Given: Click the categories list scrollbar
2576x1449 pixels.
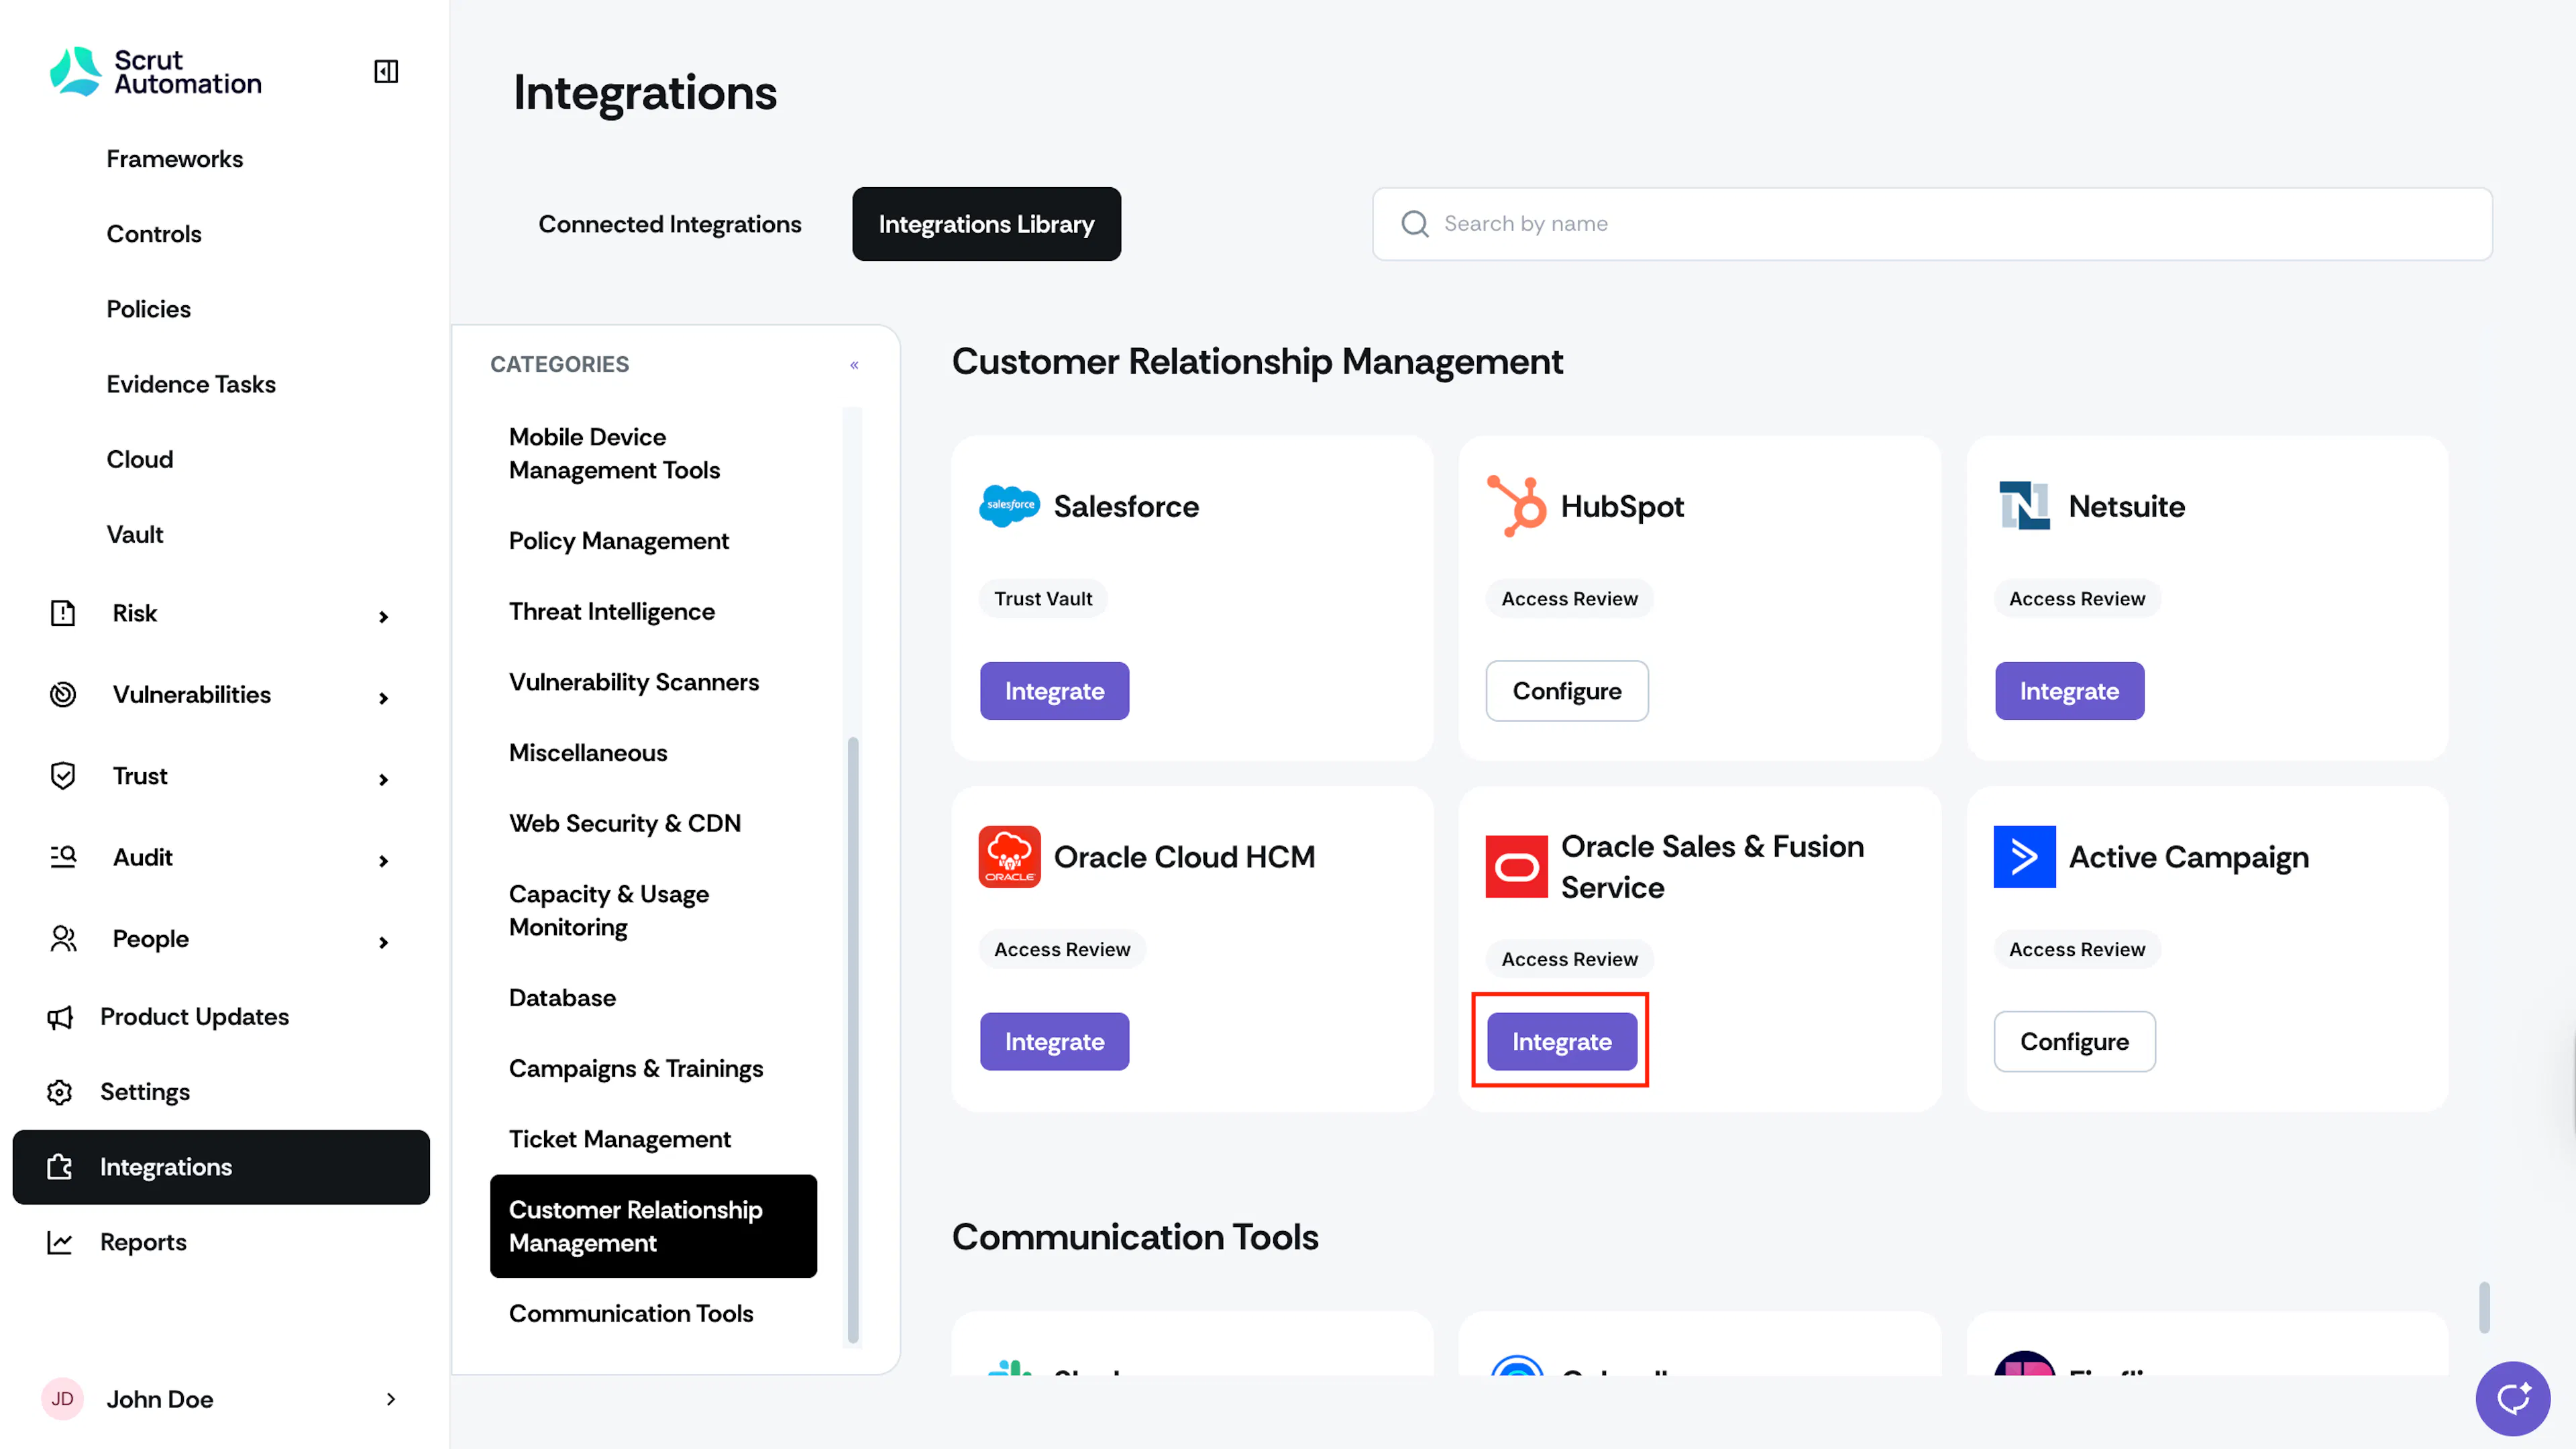Looking at the screenshot, I should pos(853,1040).
